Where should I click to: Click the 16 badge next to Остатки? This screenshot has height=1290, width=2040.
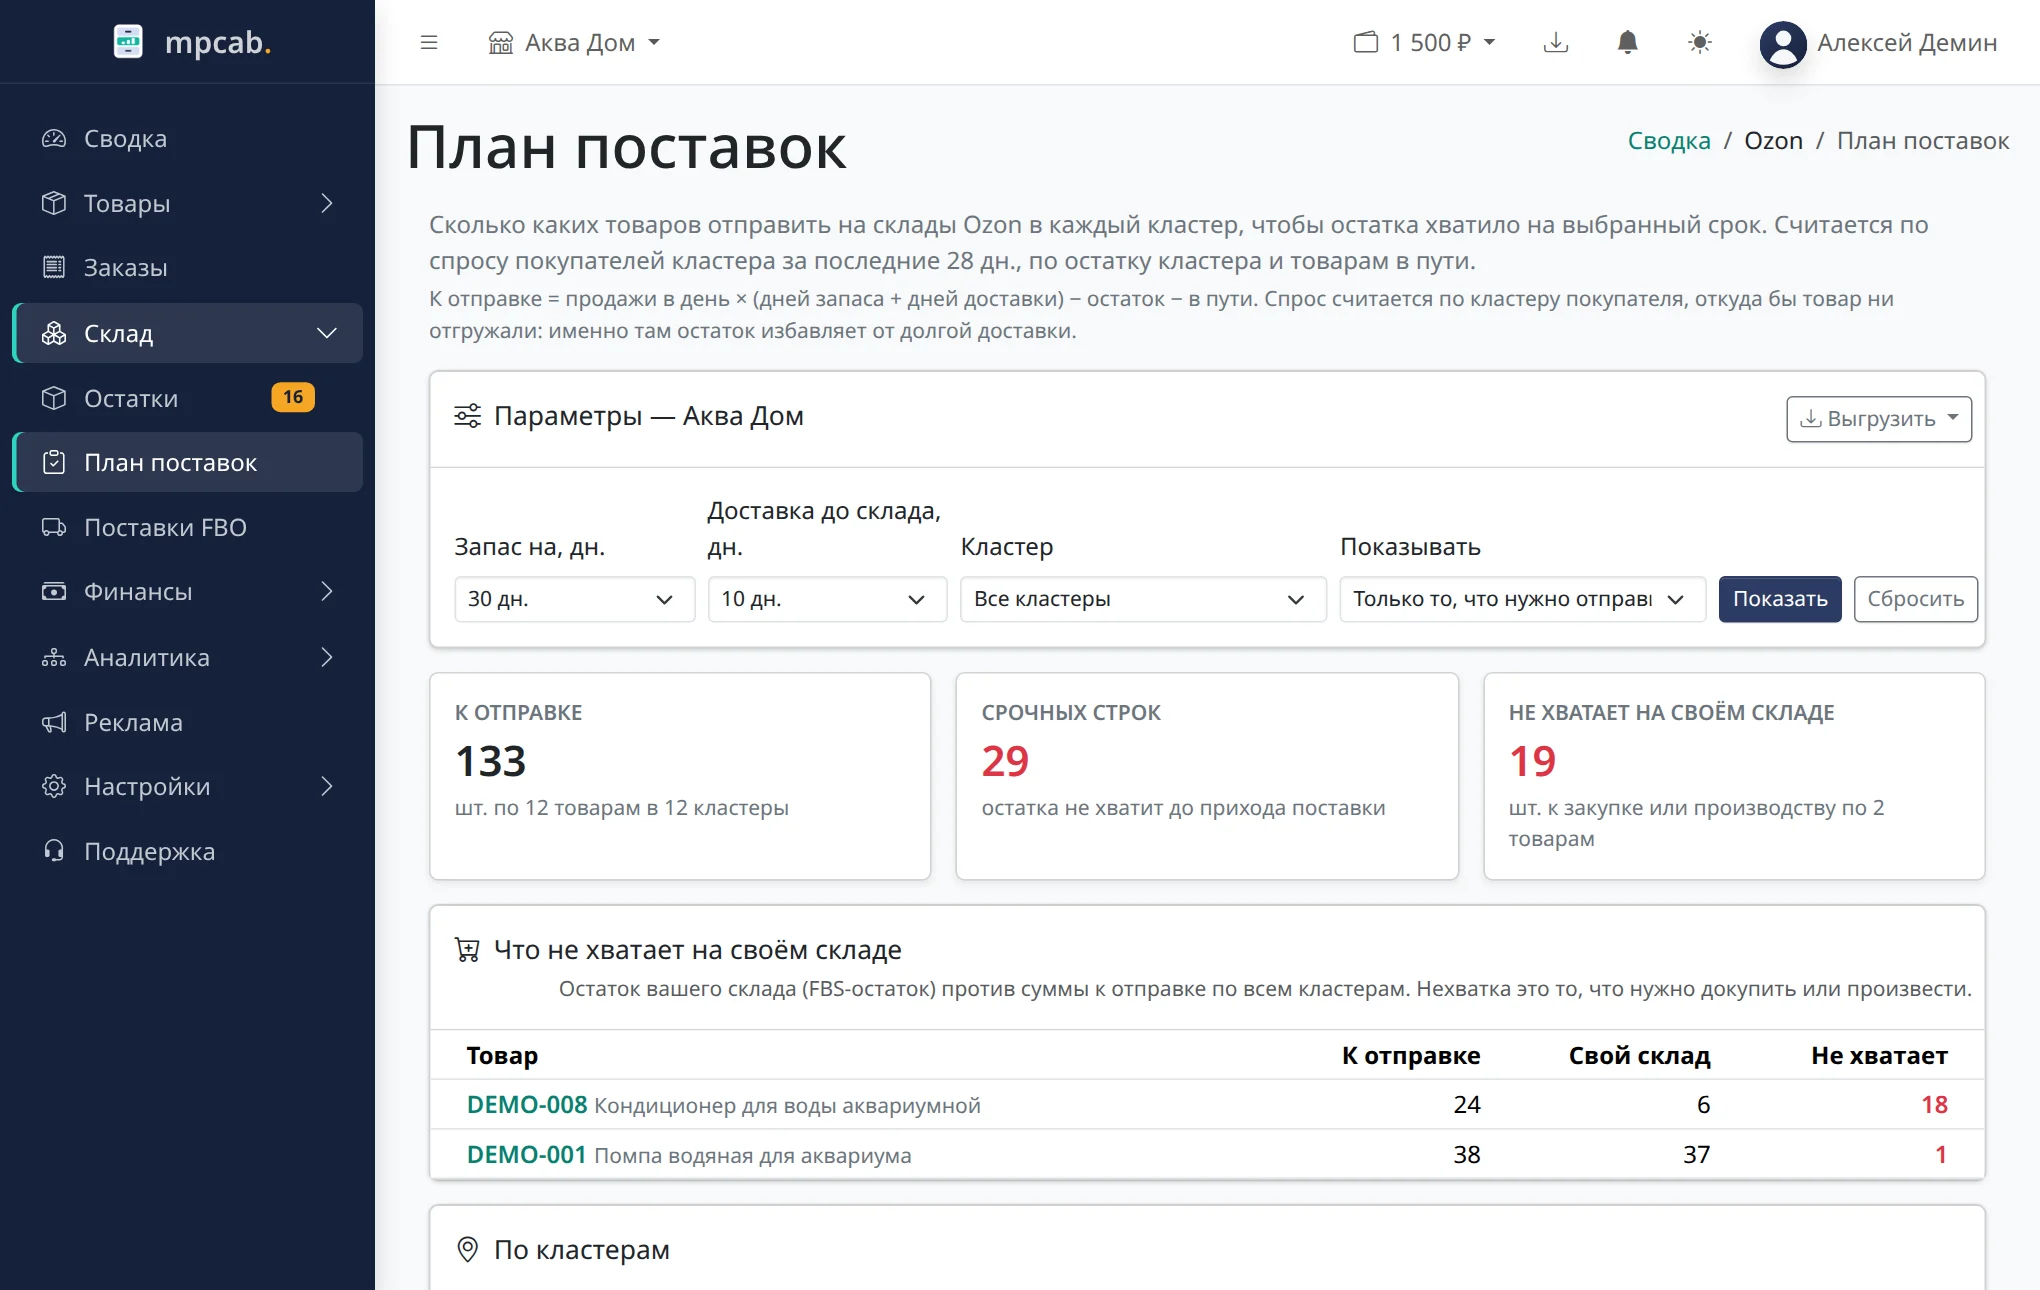(293, 397)
